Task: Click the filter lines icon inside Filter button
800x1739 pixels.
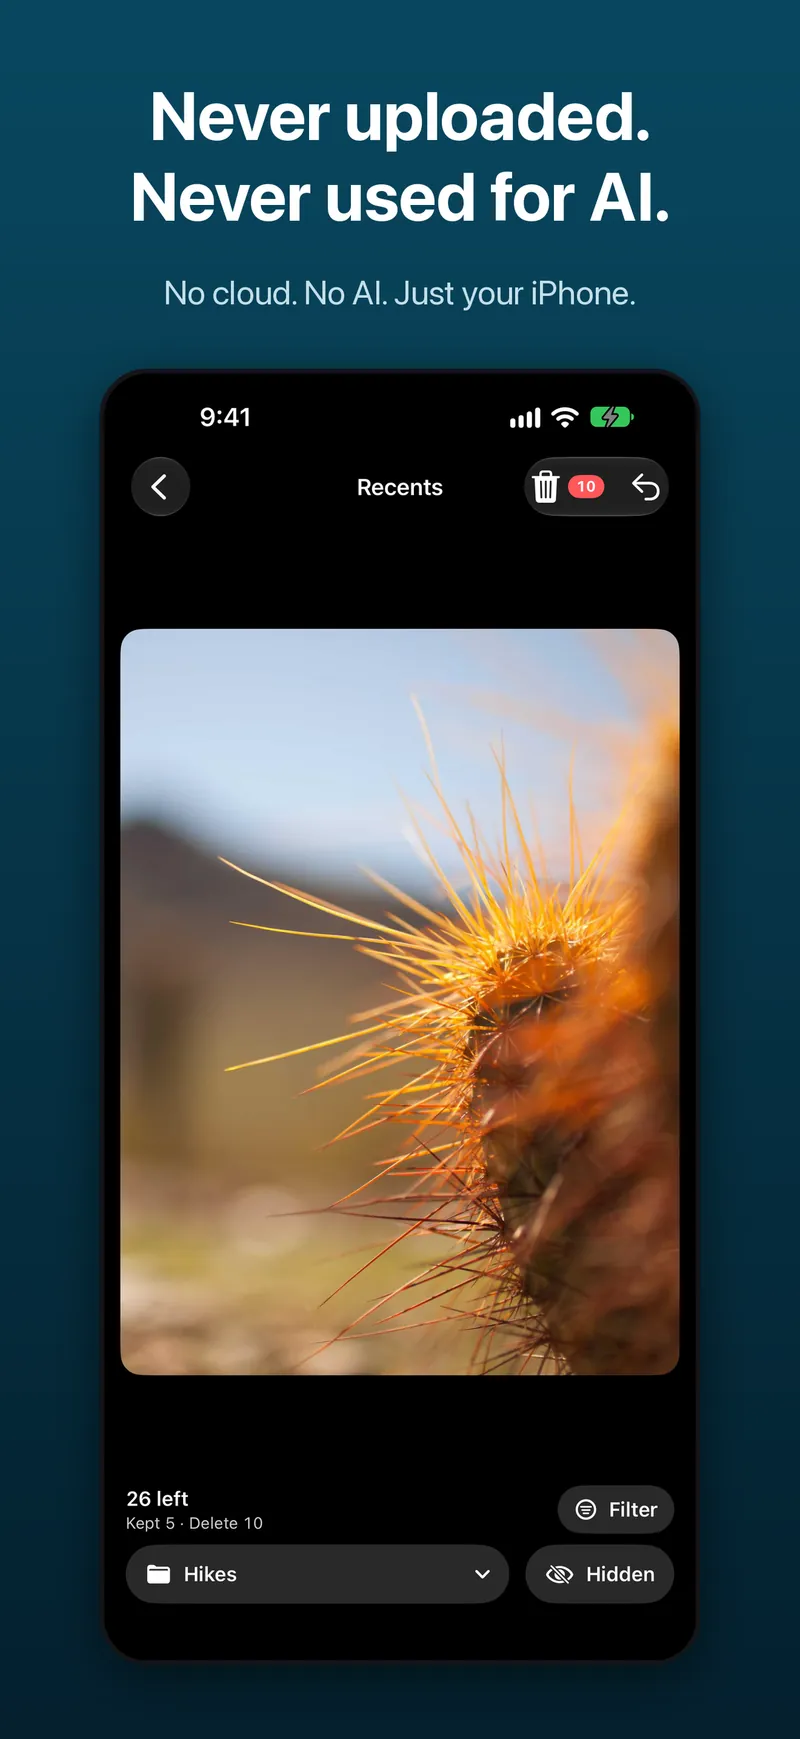Action: tap(586, 1509)
